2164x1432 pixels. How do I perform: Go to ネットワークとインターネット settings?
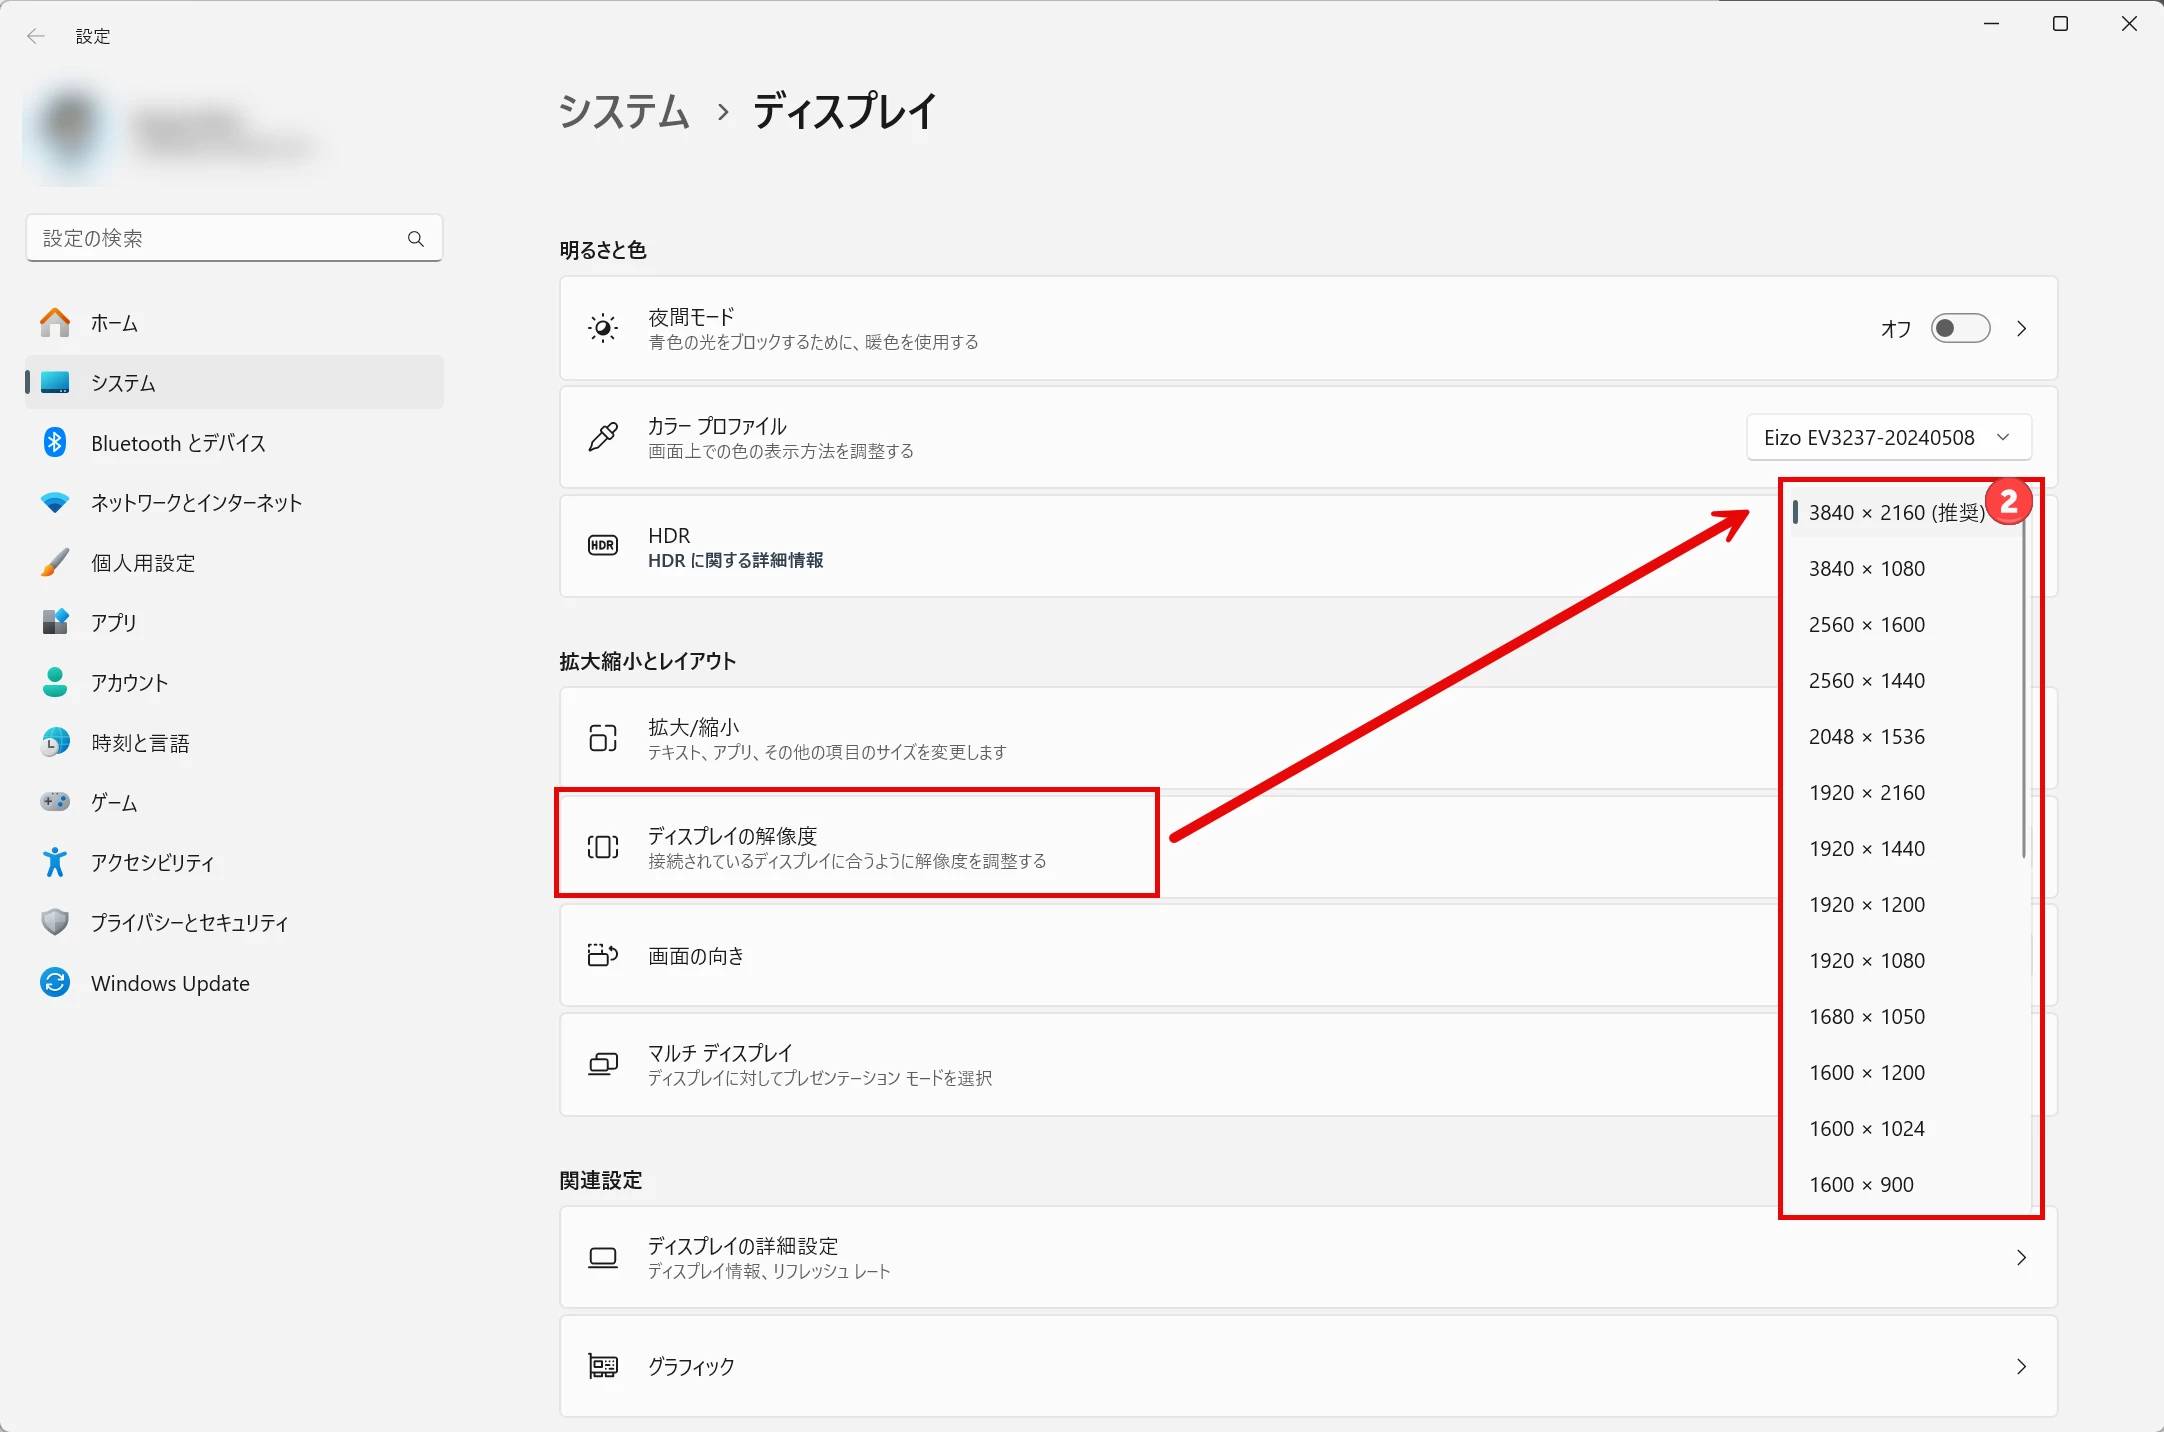(196, 503)
